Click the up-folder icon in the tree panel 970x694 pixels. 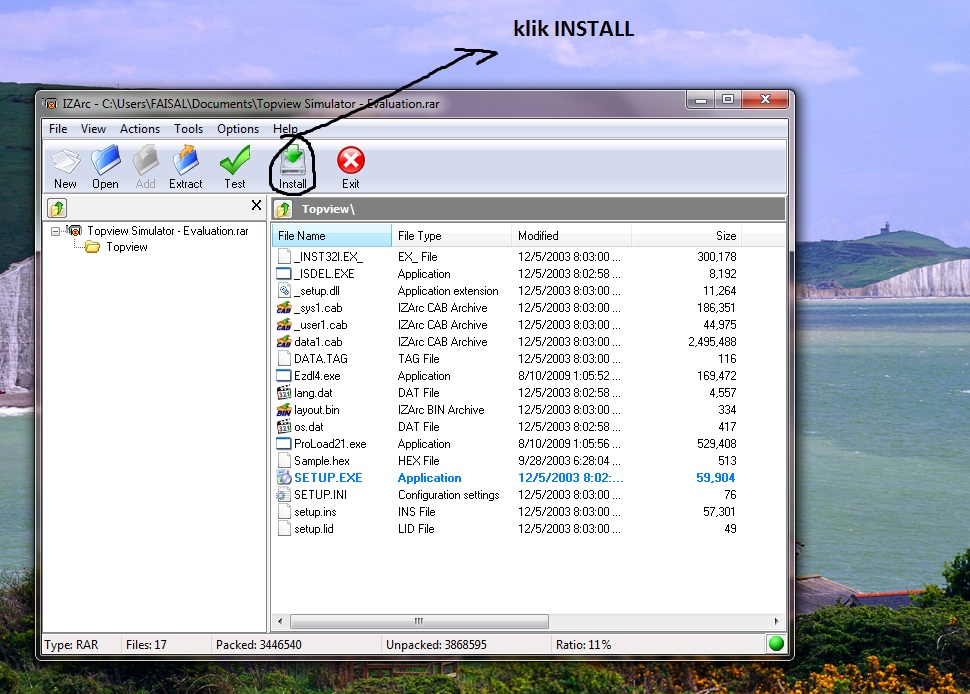58,207
